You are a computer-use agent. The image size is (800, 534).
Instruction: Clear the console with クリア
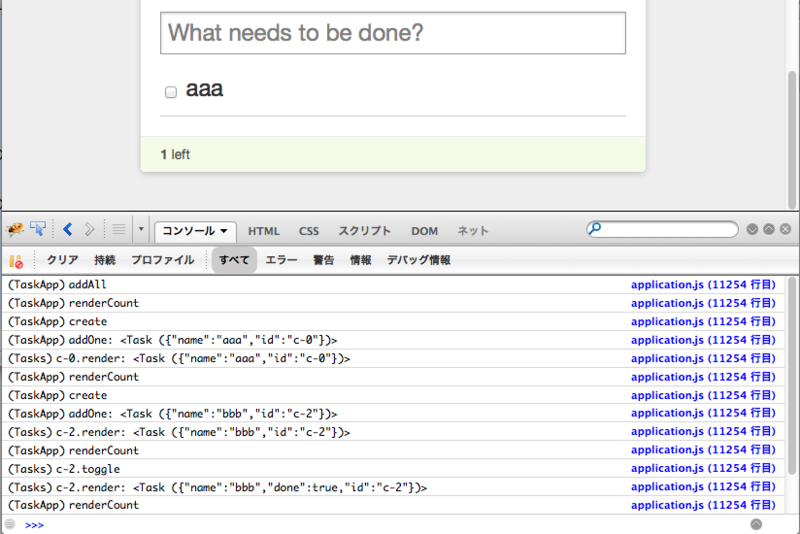[x=63, y=260]
